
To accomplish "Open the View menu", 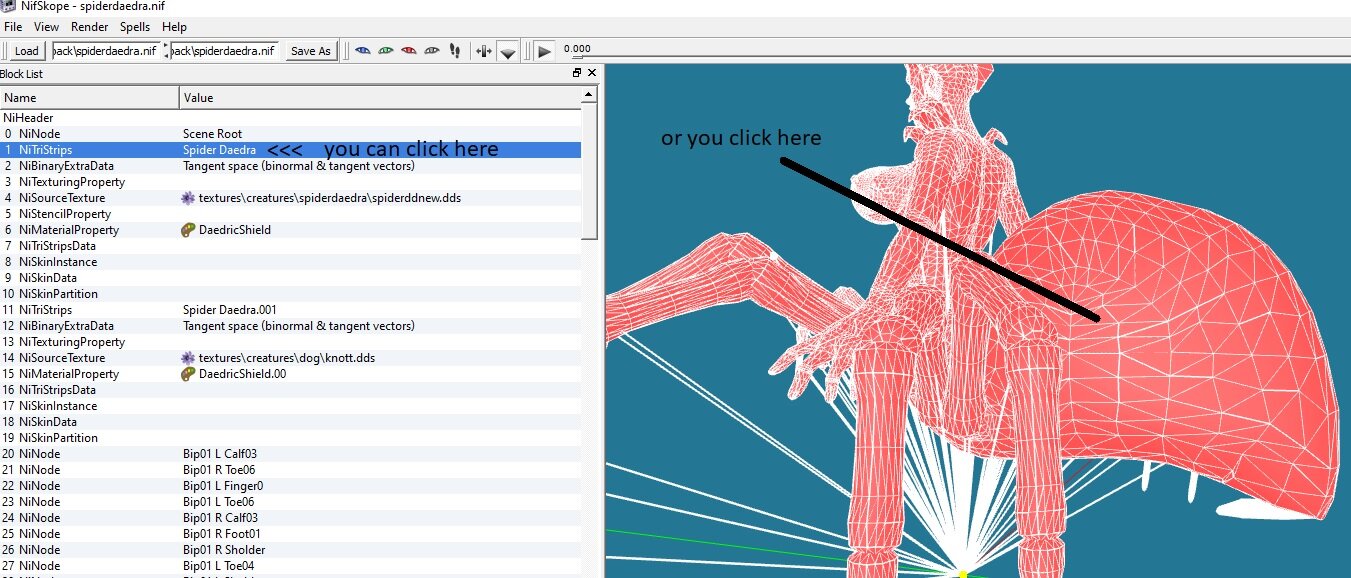I will [x=46, y=27].
